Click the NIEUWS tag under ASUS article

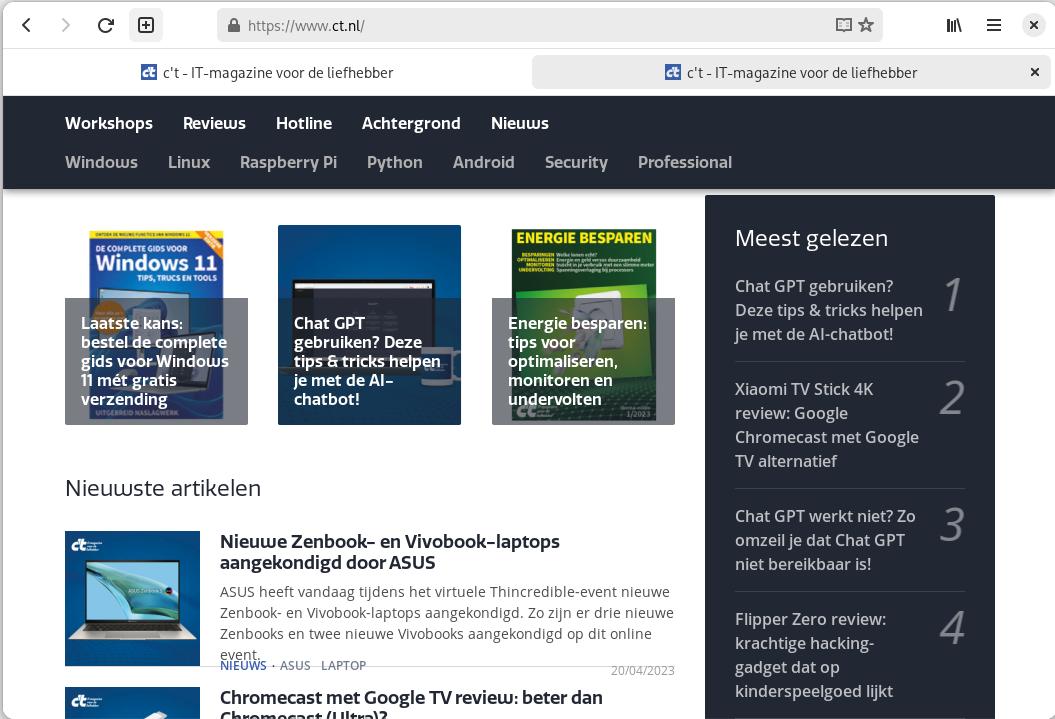243,666
